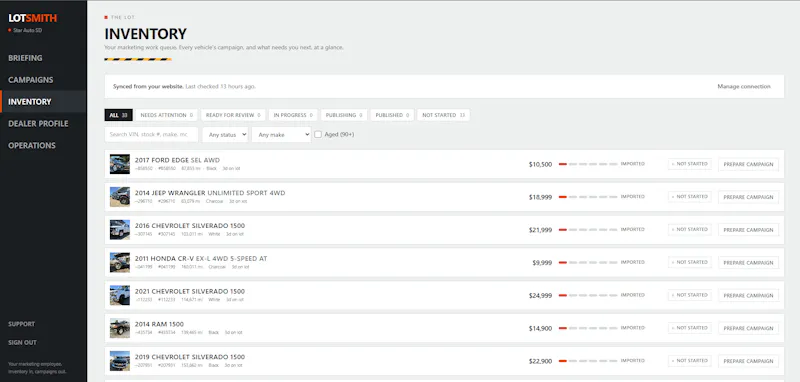Open the Briefing section
The image size is (800, 382).
(25, 58)
